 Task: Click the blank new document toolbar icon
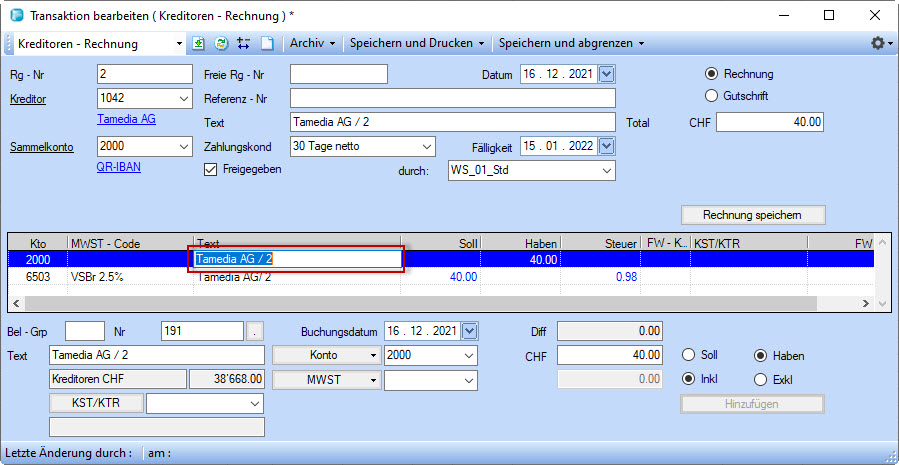click(266, 44)
